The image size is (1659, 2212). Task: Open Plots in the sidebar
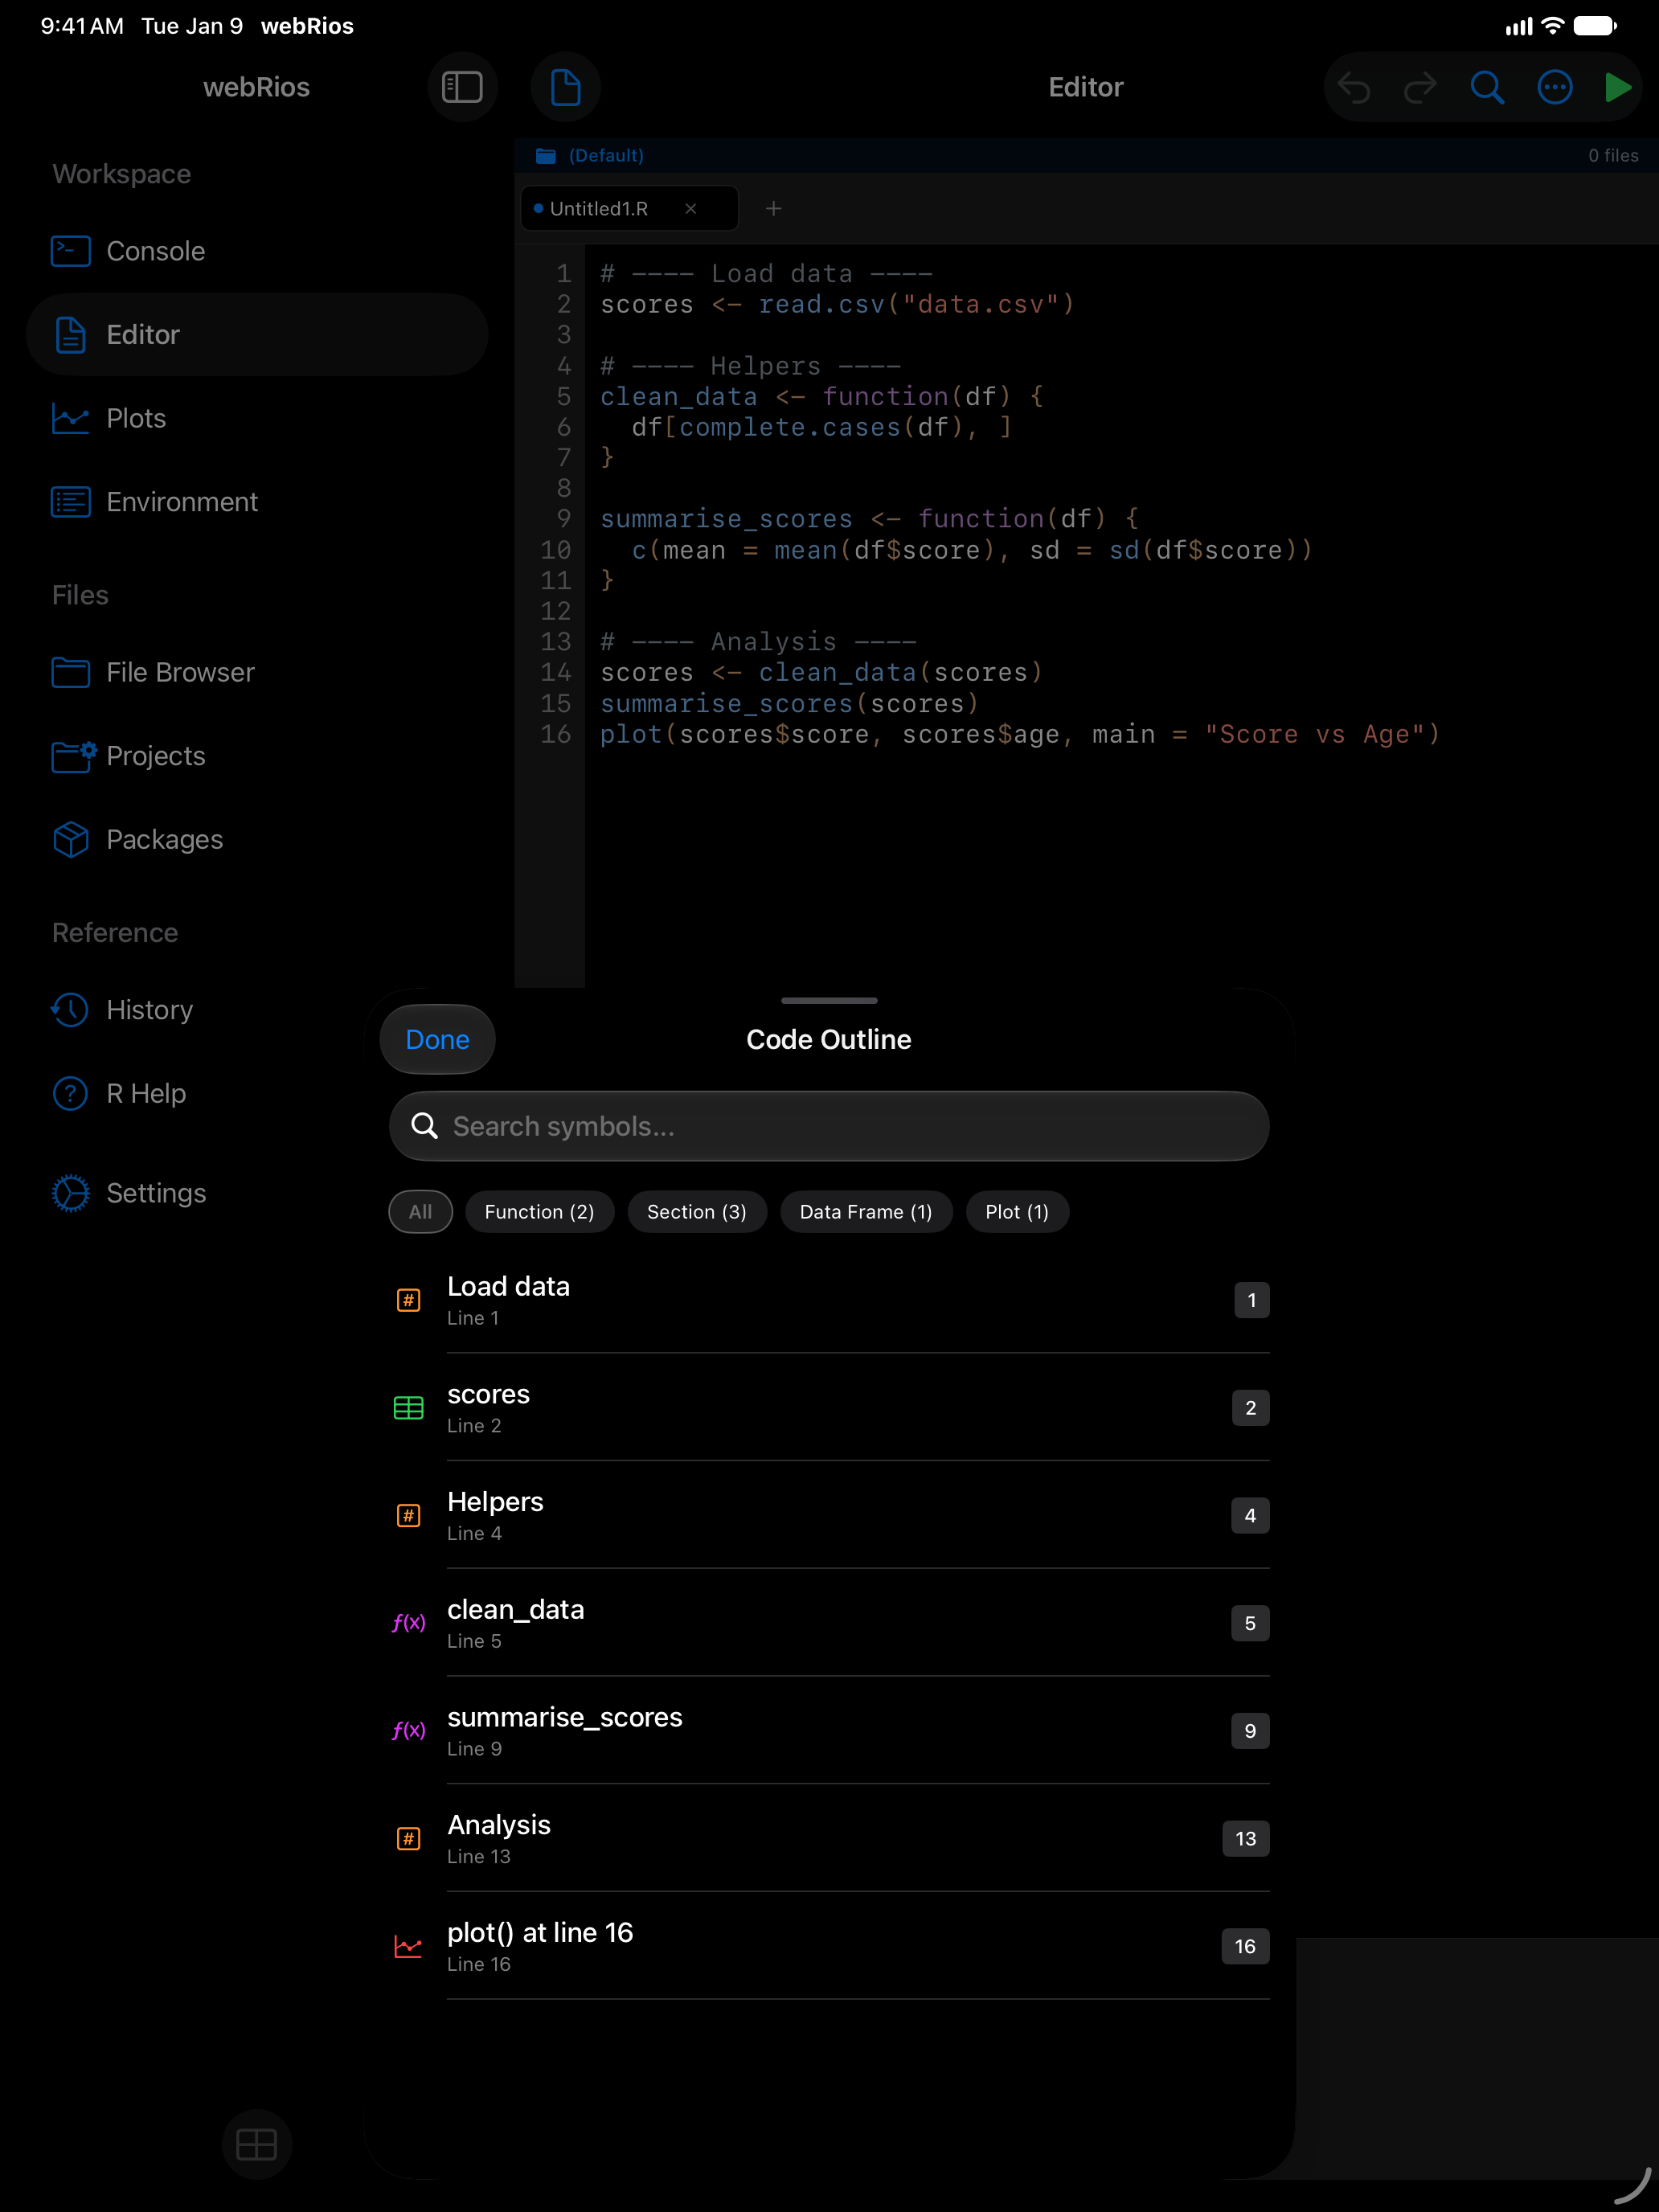coord(257,418)
